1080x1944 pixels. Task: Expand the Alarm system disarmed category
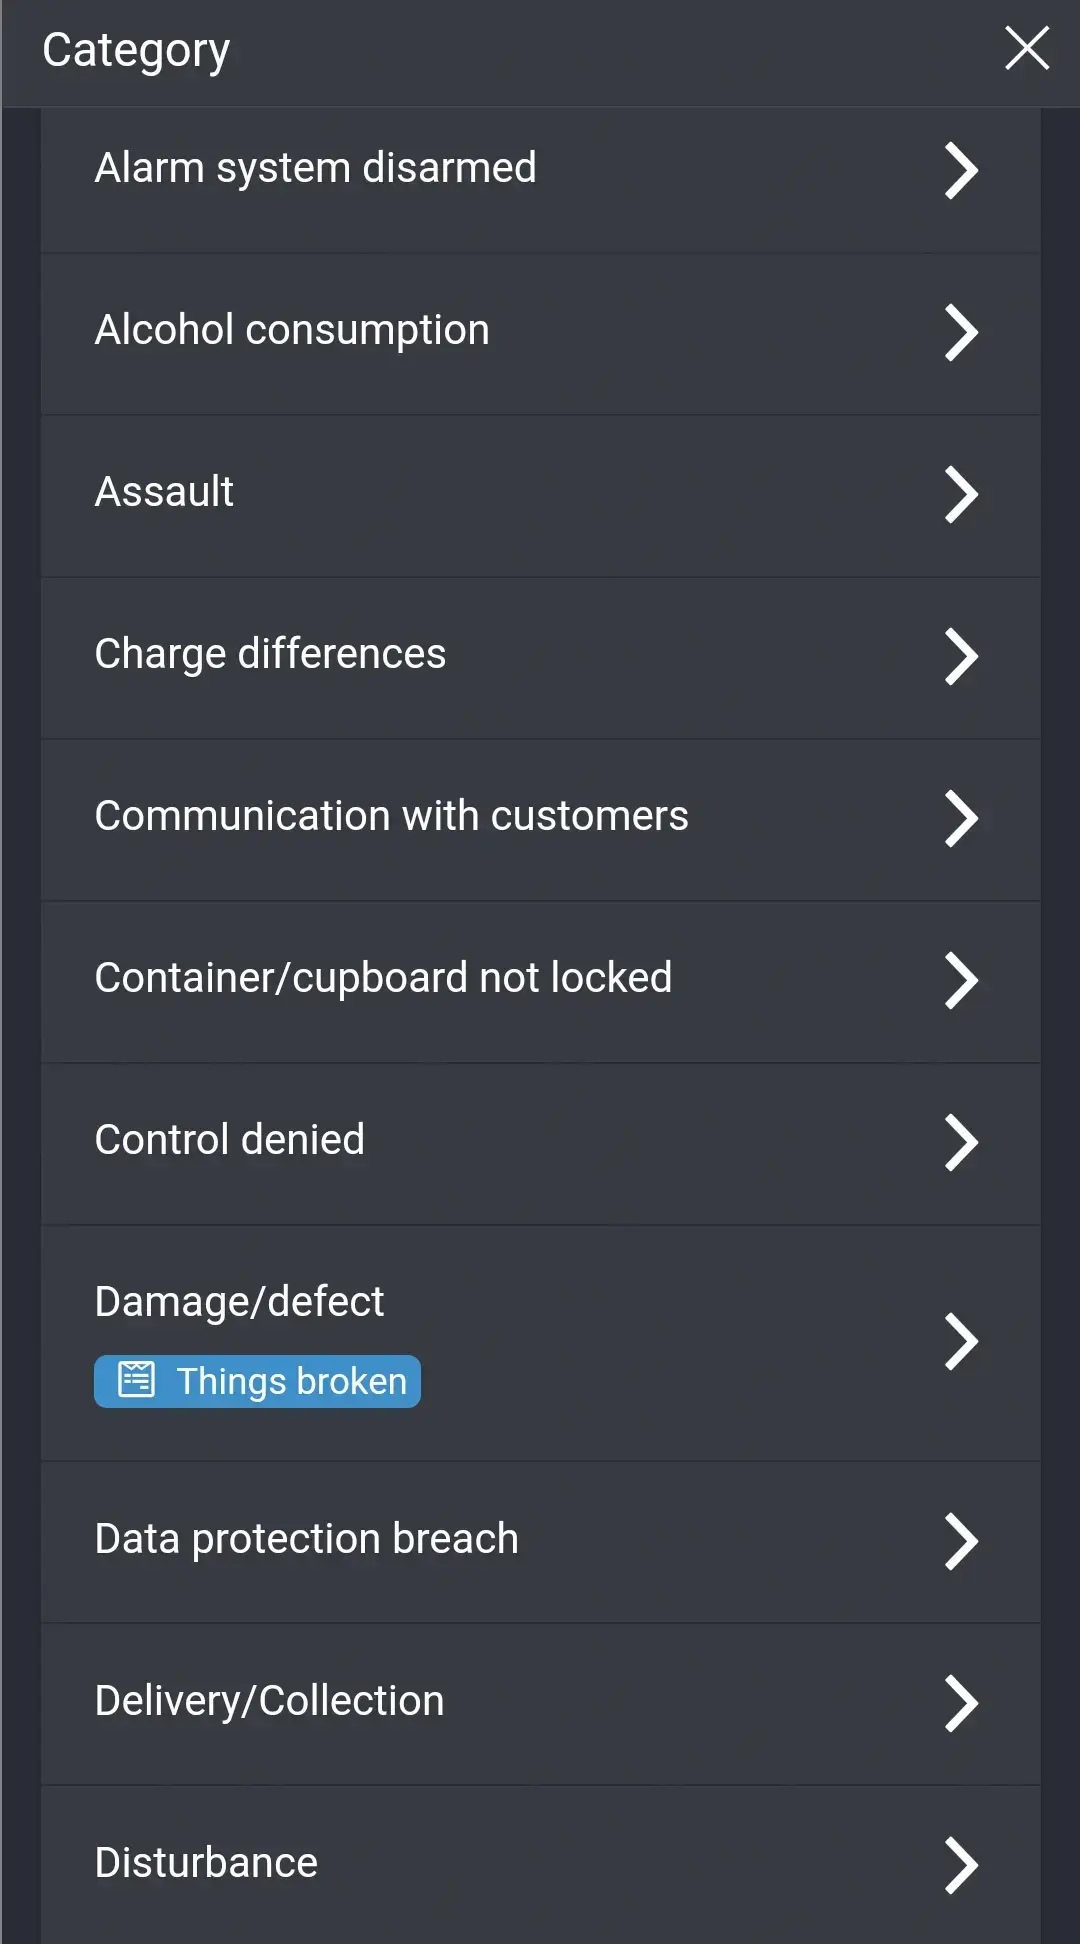[961, 170]
